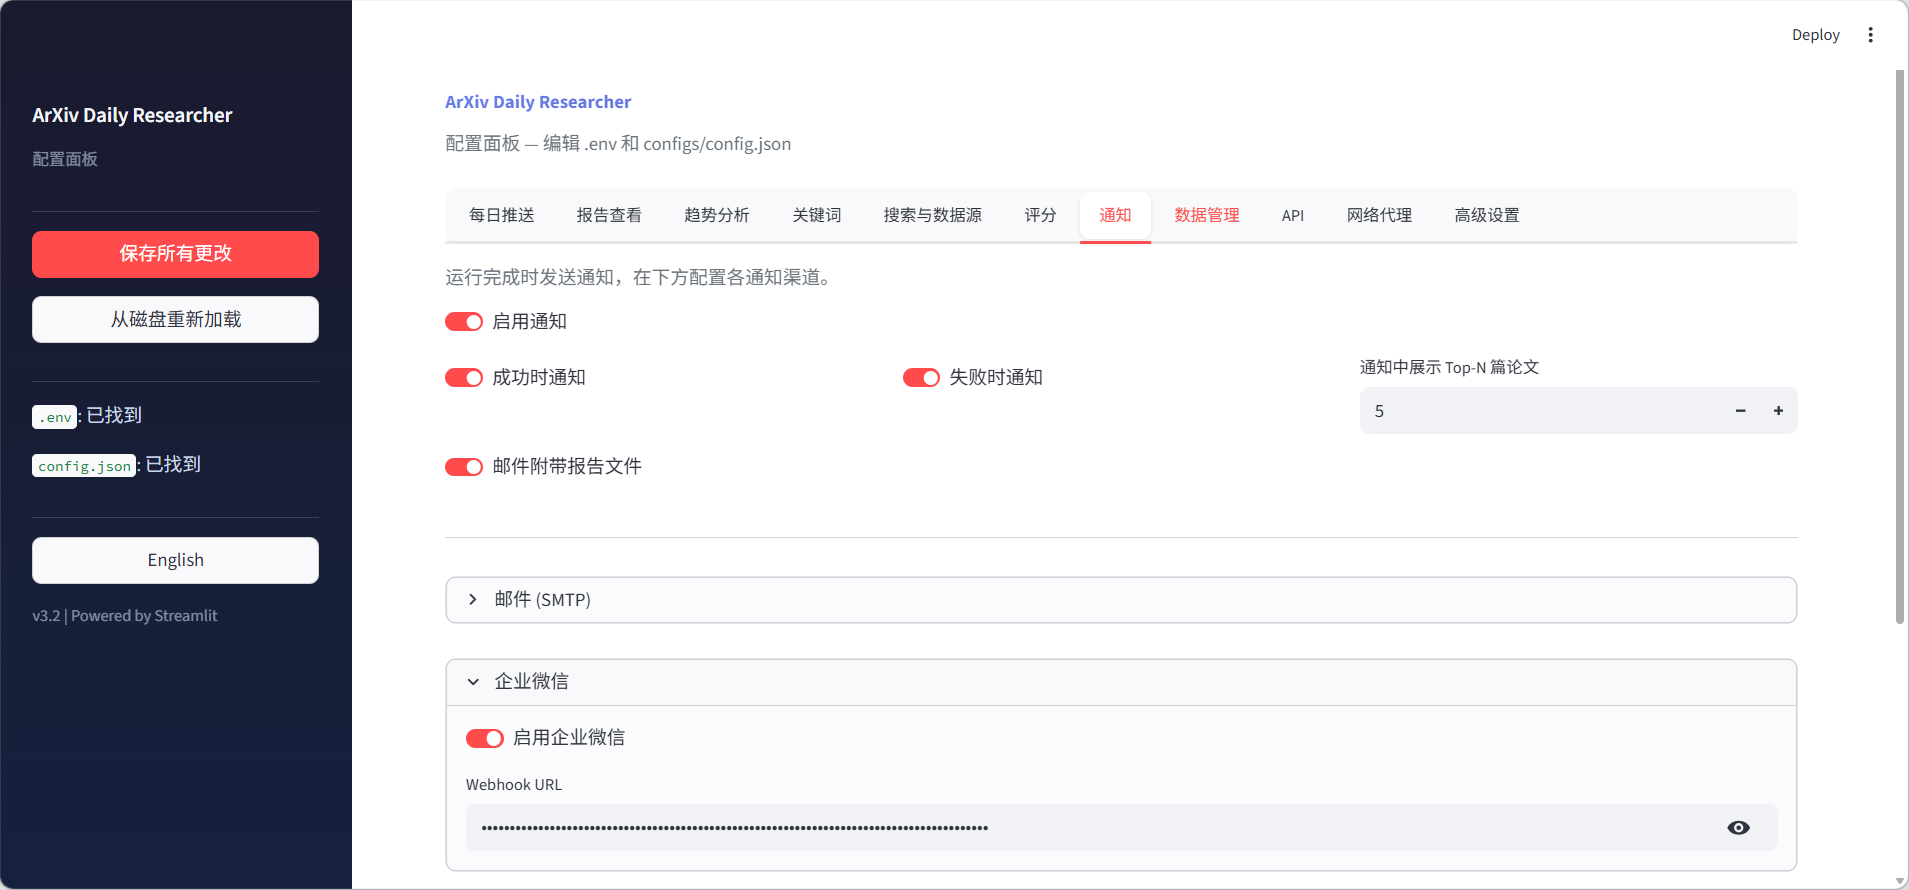Viewport: 1909px width, 890px height.
Task: Click the Deploy button
Action: click(x=1815, y=35)
